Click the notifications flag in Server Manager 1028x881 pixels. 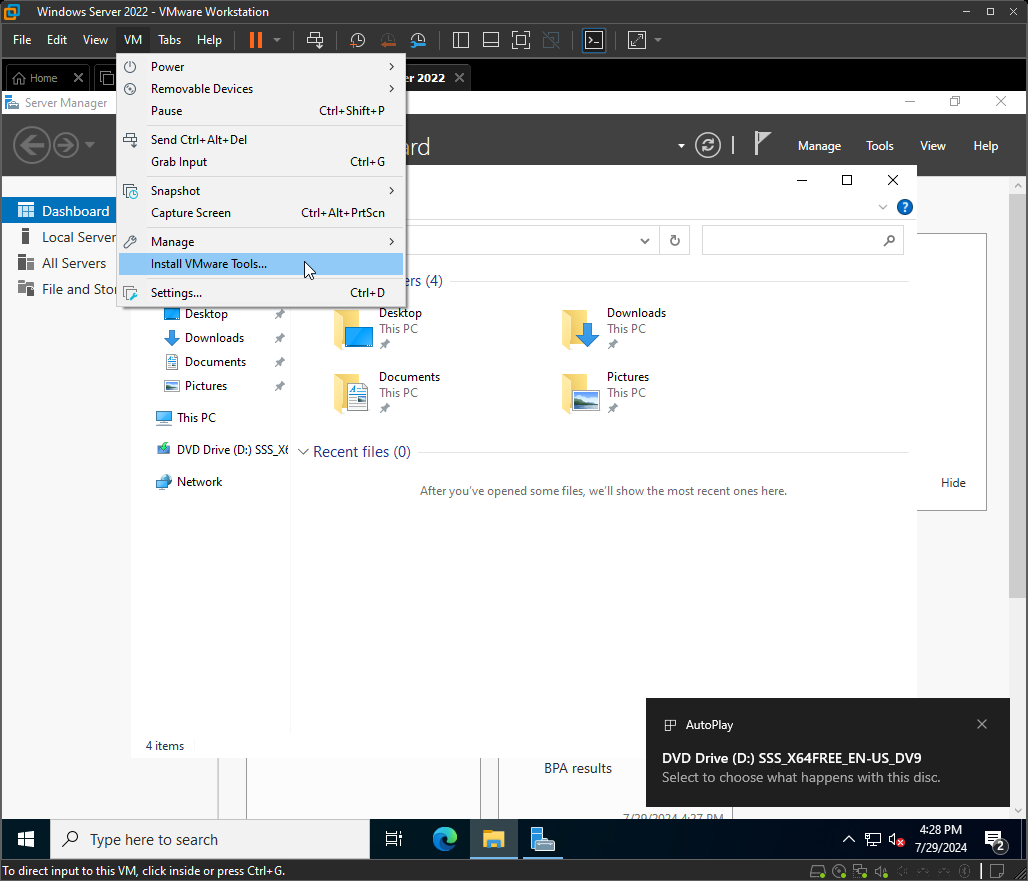pos(761,144)
